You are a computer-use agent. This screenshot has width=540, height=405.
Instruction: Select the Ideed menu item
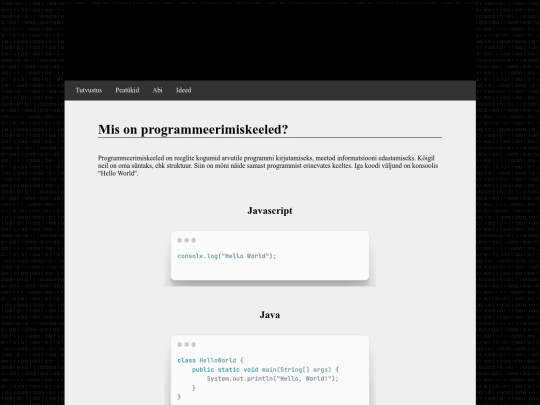184,90
